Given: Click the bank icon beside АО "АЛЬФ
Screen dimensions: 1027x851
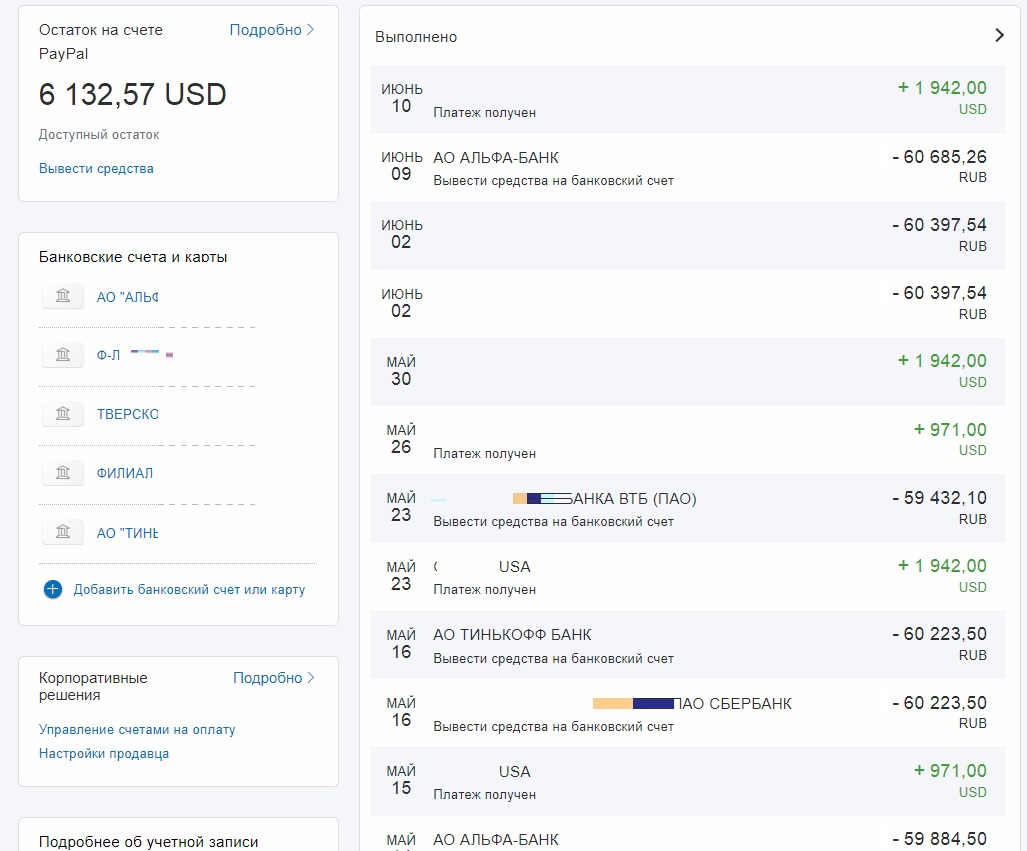Looking at the screenshot, I should (x=63, y=296).
